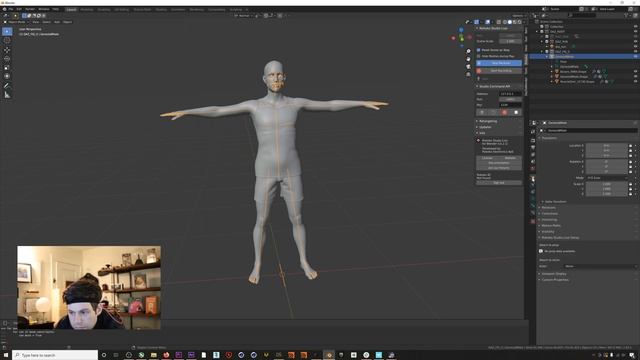Open the File menu
The image size is (640, 360).
11,9
